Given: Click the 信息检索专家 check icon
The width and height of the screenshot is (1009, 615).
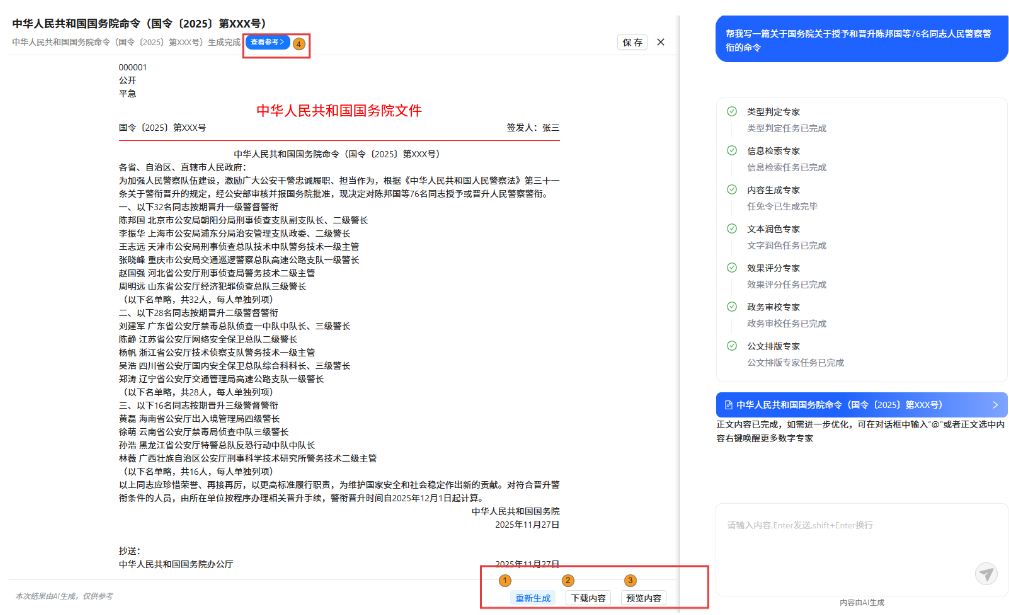Looking at the screenshot, I should [x=732, y=151].
